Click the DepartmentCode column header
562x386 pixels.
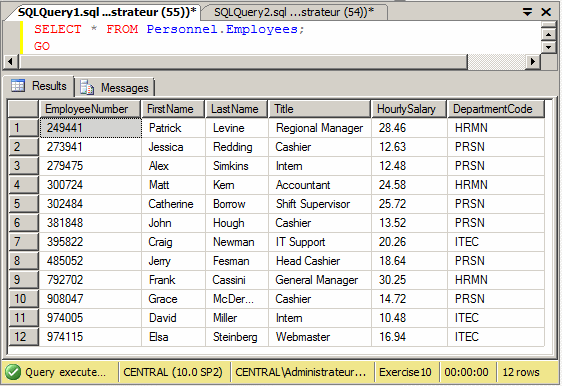pyautogui.click(x=496, y=109)
